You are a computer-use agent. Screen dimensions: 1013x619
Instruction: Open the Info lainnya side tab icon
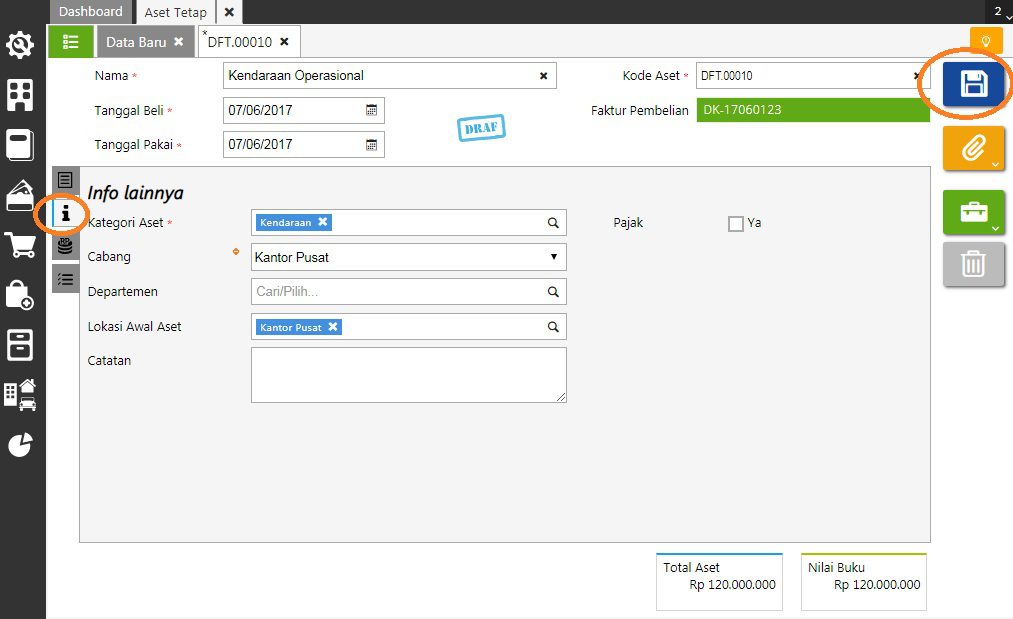(x=65, y=213)
